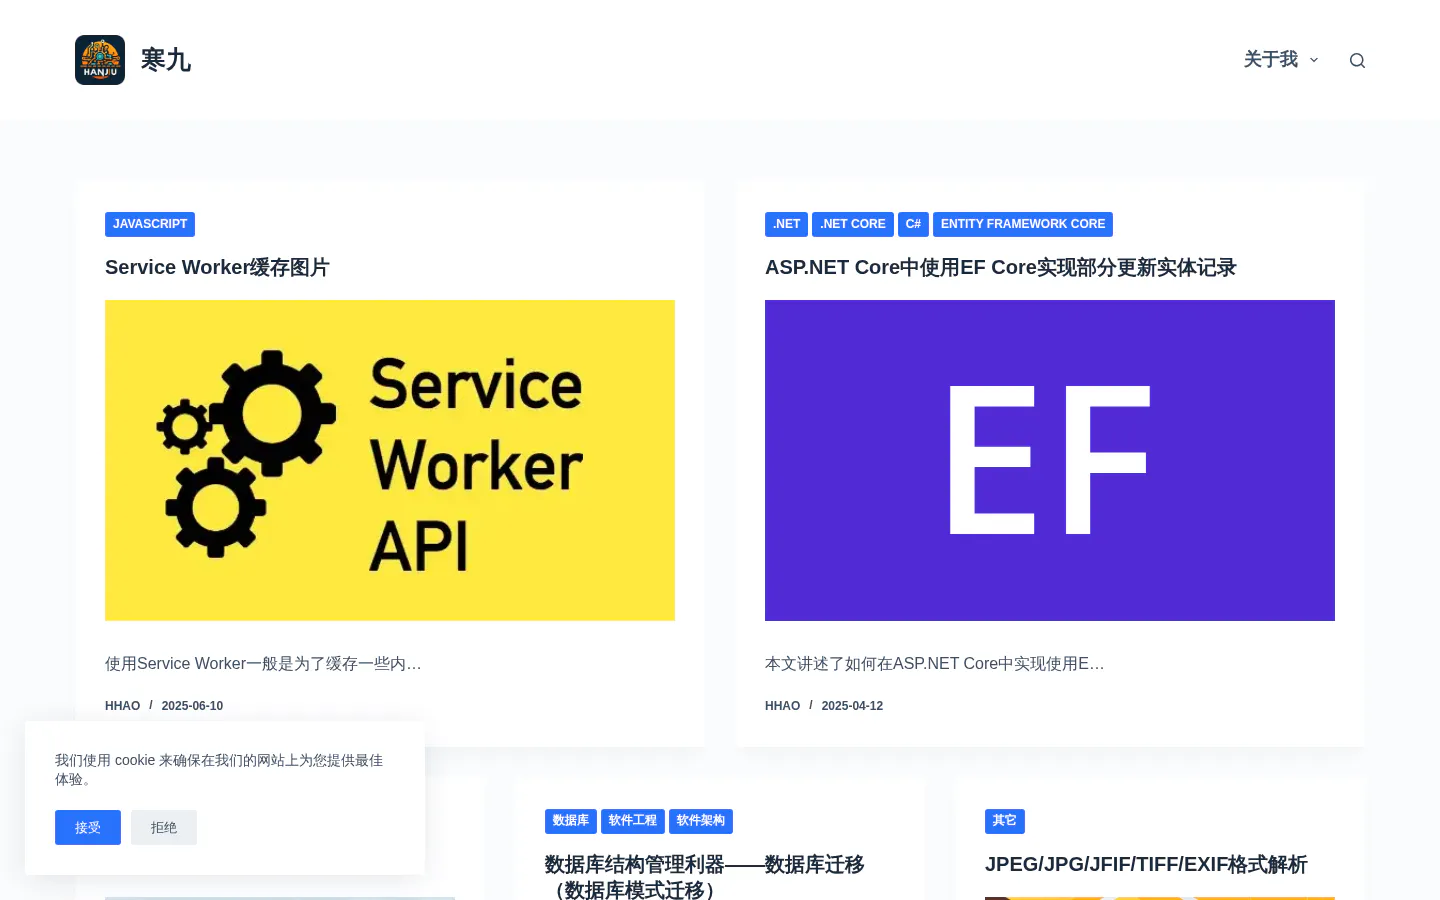Select the 软件工程 category tag

[633, 821]
